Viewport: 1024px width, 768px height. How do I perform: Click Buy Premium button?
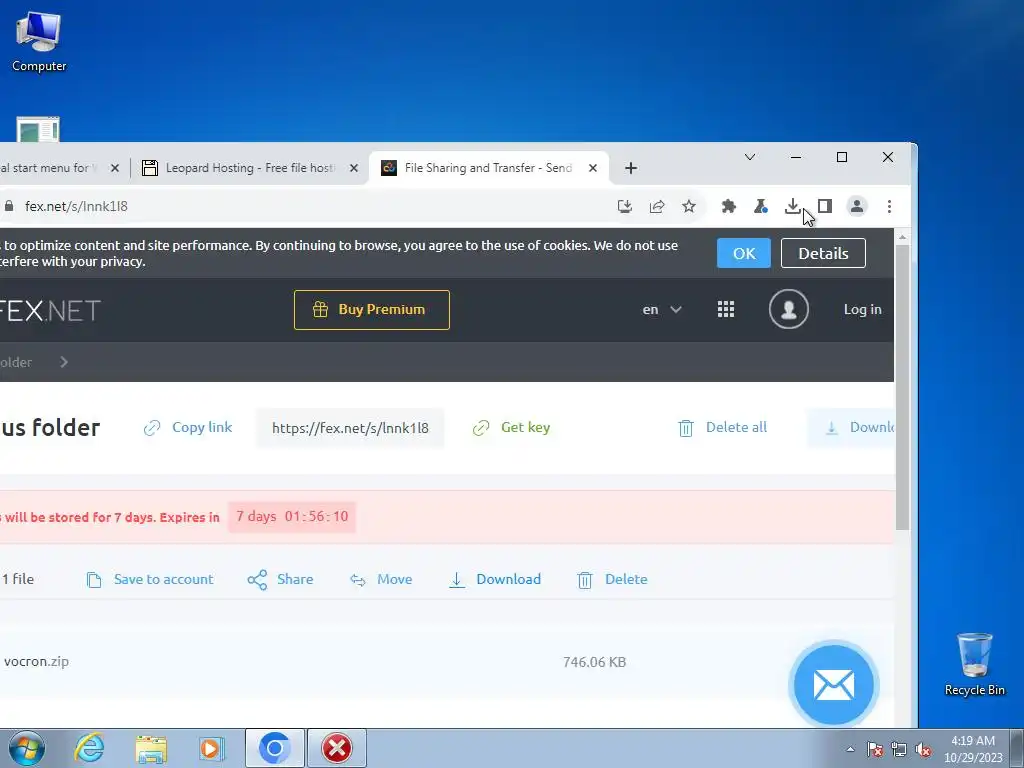pos(372,310)
